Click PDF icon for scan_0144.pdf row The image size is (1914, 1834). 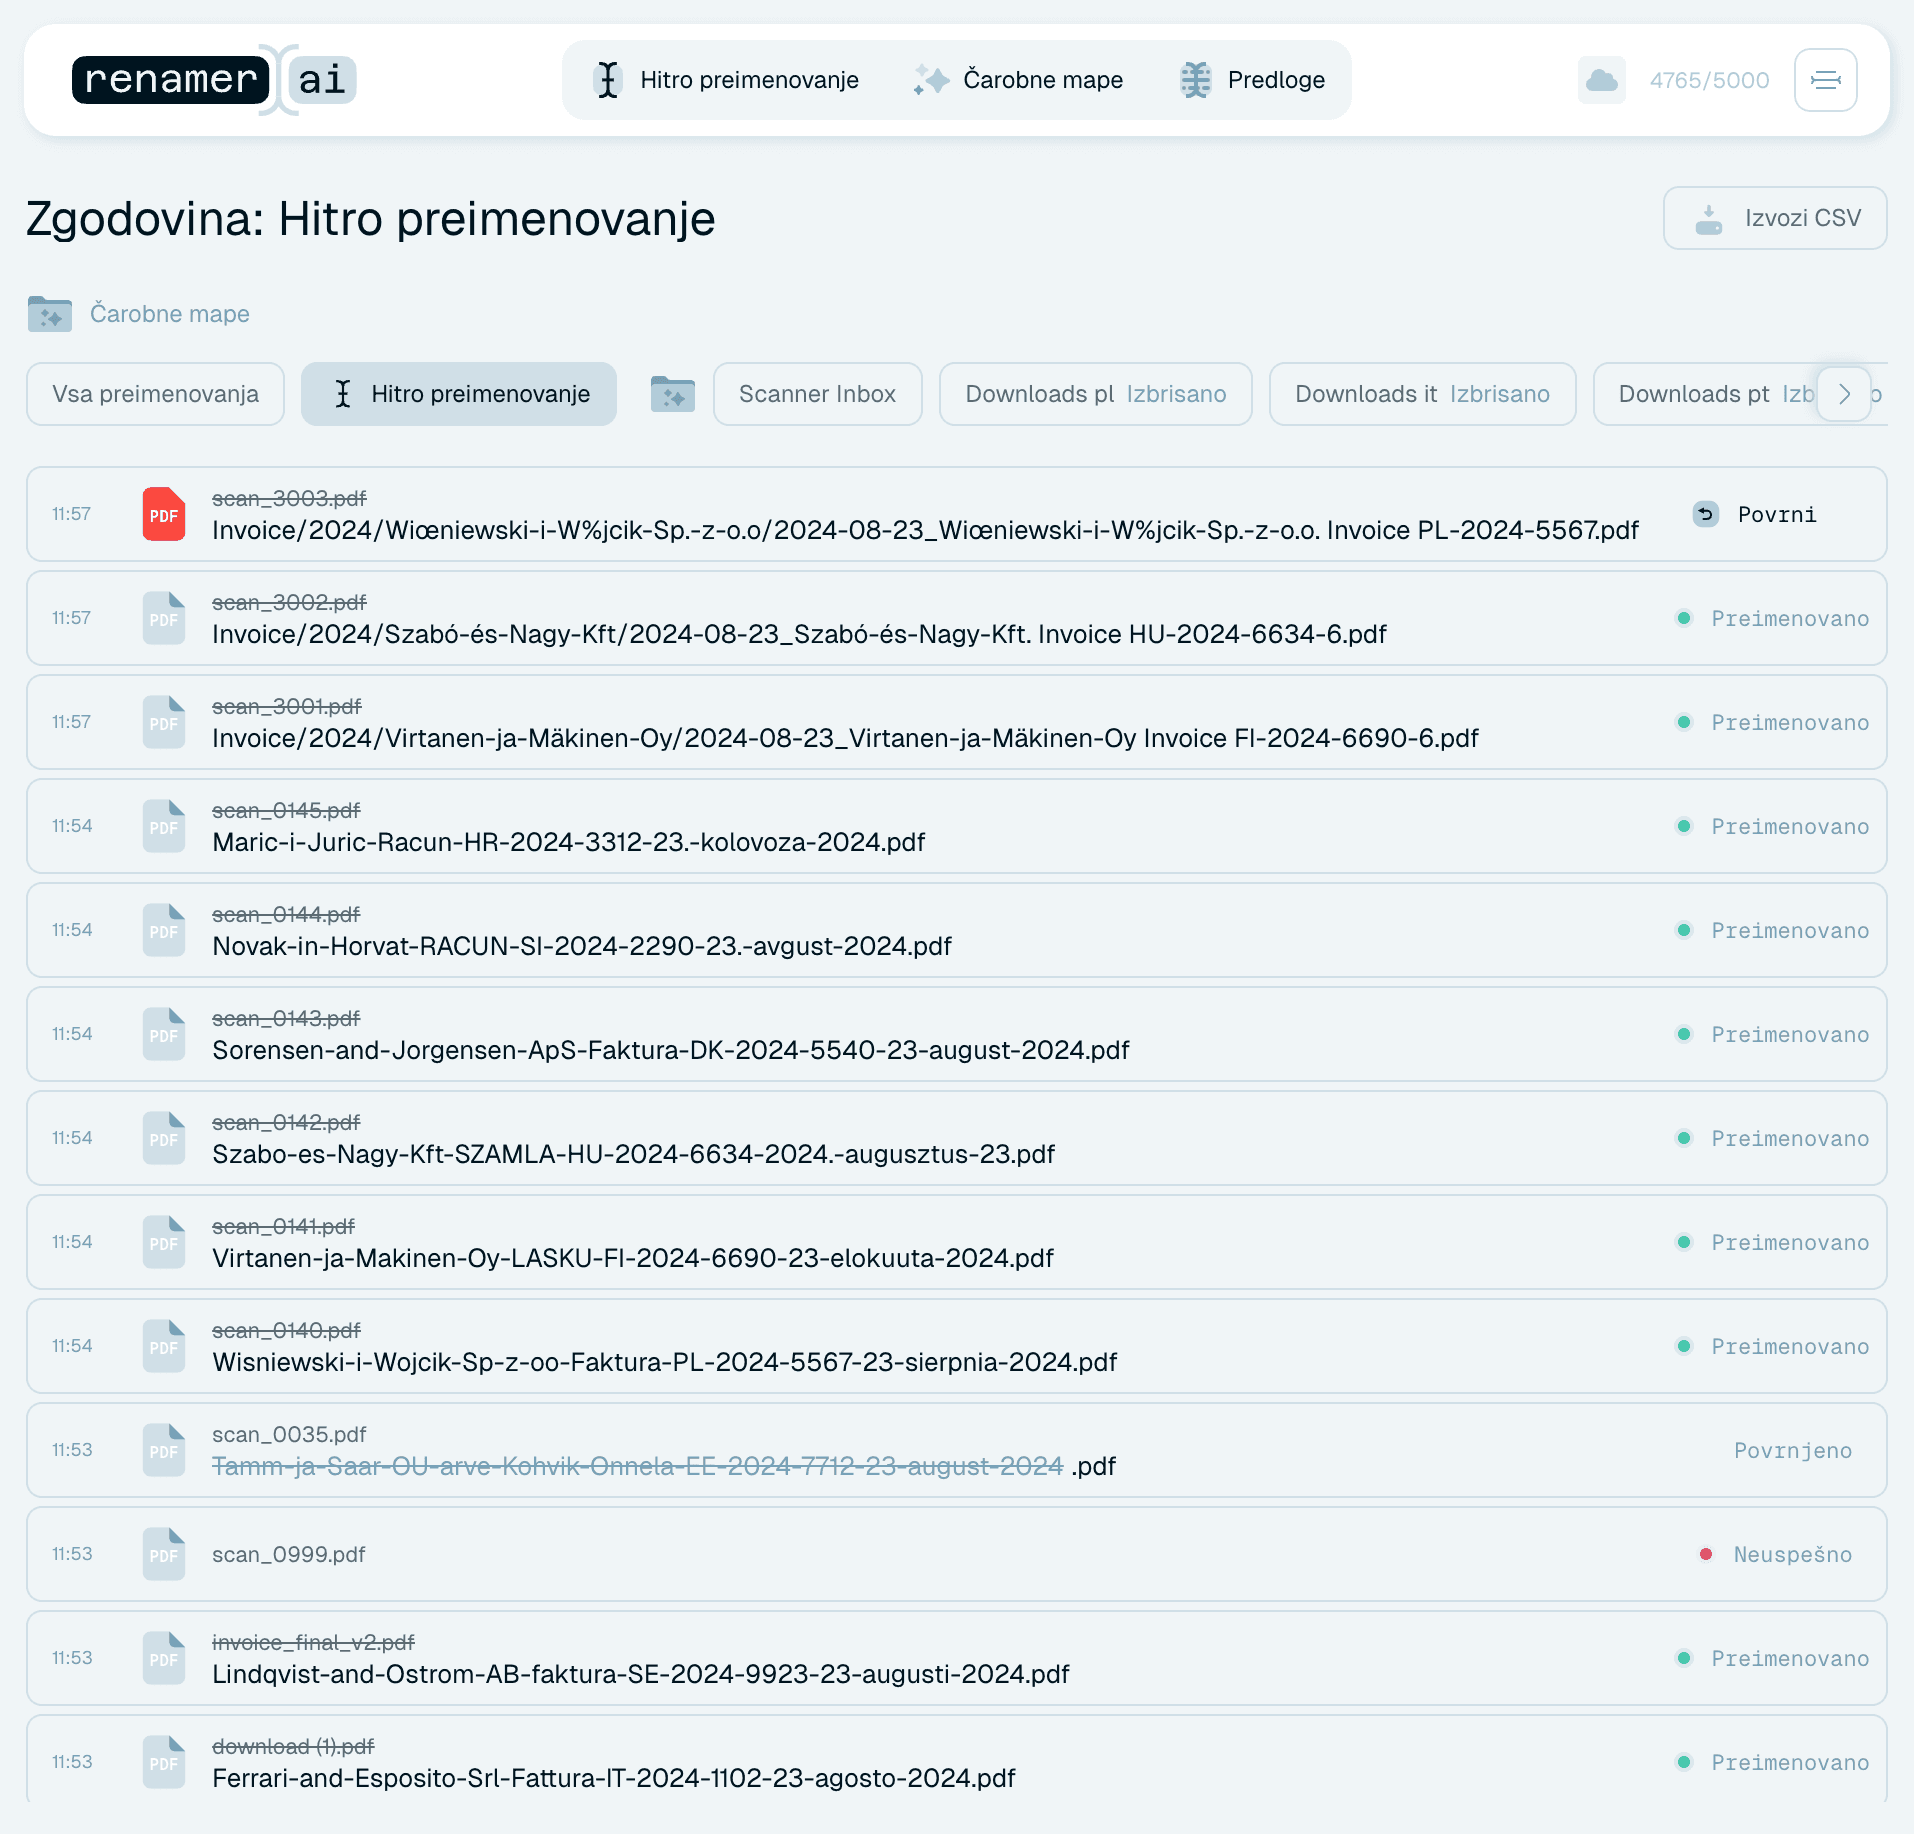click(164, 930)
